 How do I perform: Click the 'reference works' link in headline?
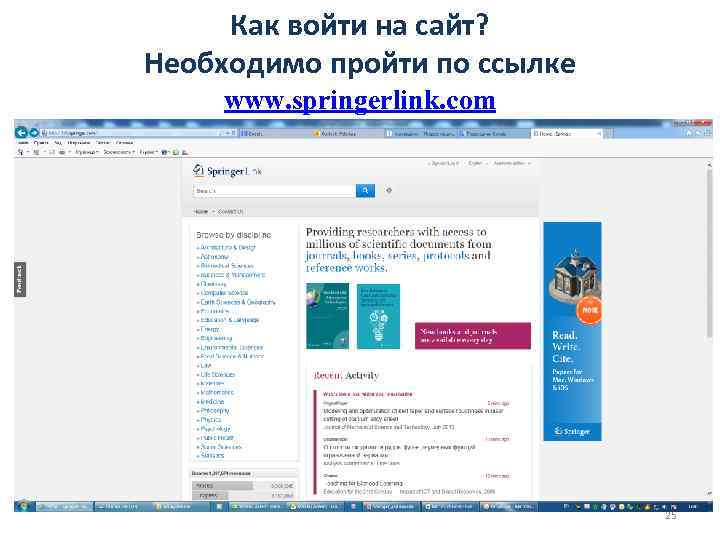click(346, 268)
